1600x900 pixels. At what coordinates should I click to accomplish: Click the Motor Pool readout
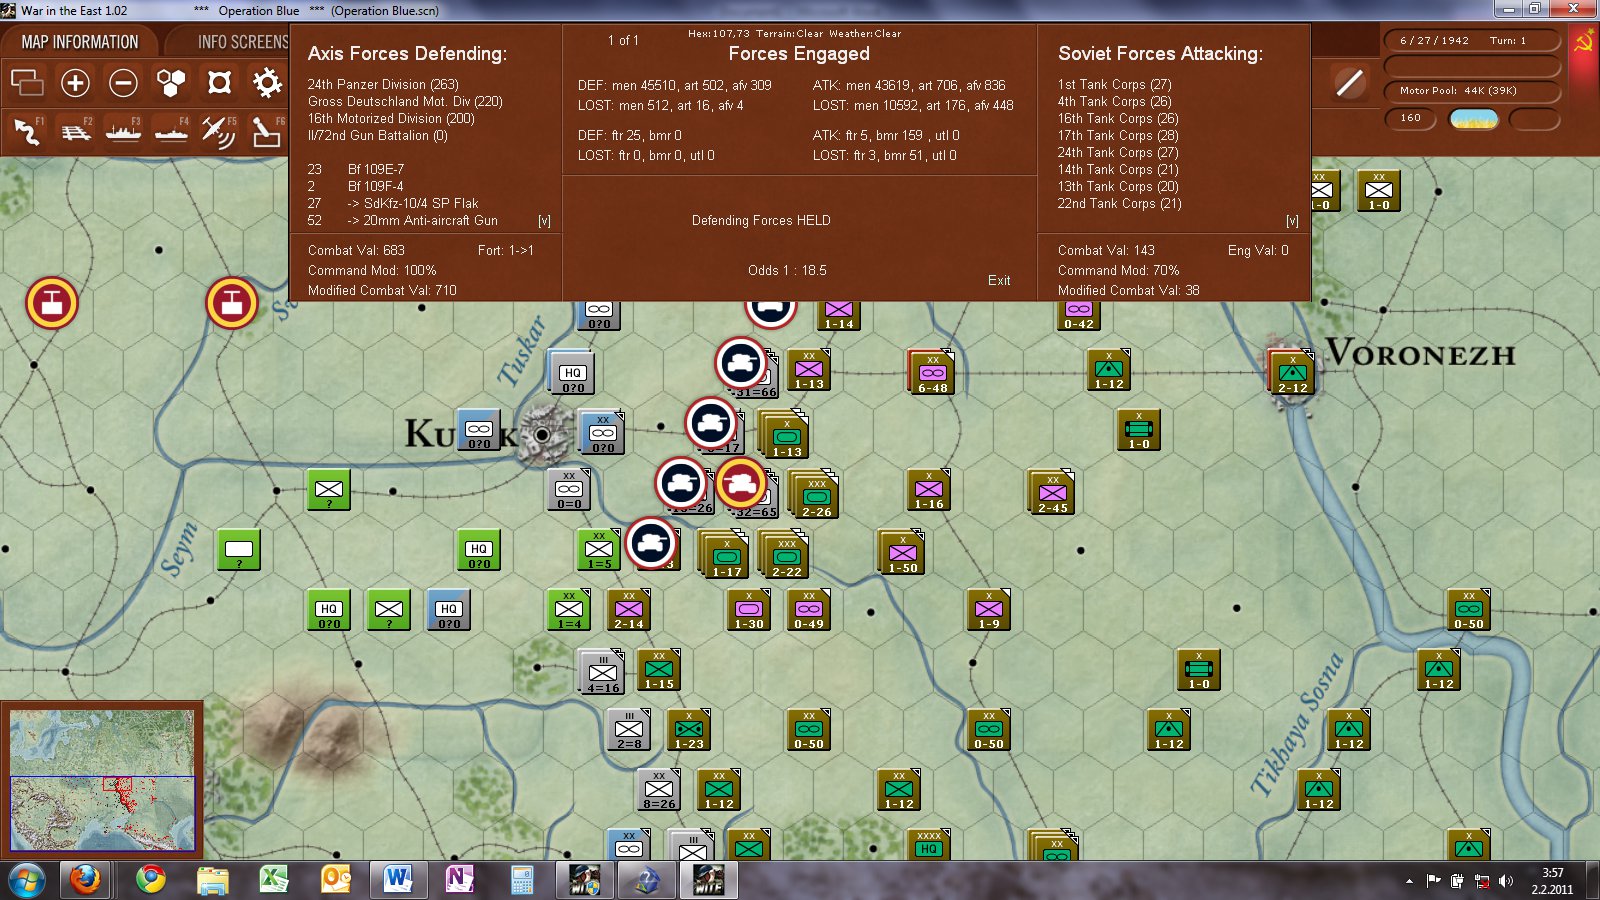click(x=1472, y=91)
